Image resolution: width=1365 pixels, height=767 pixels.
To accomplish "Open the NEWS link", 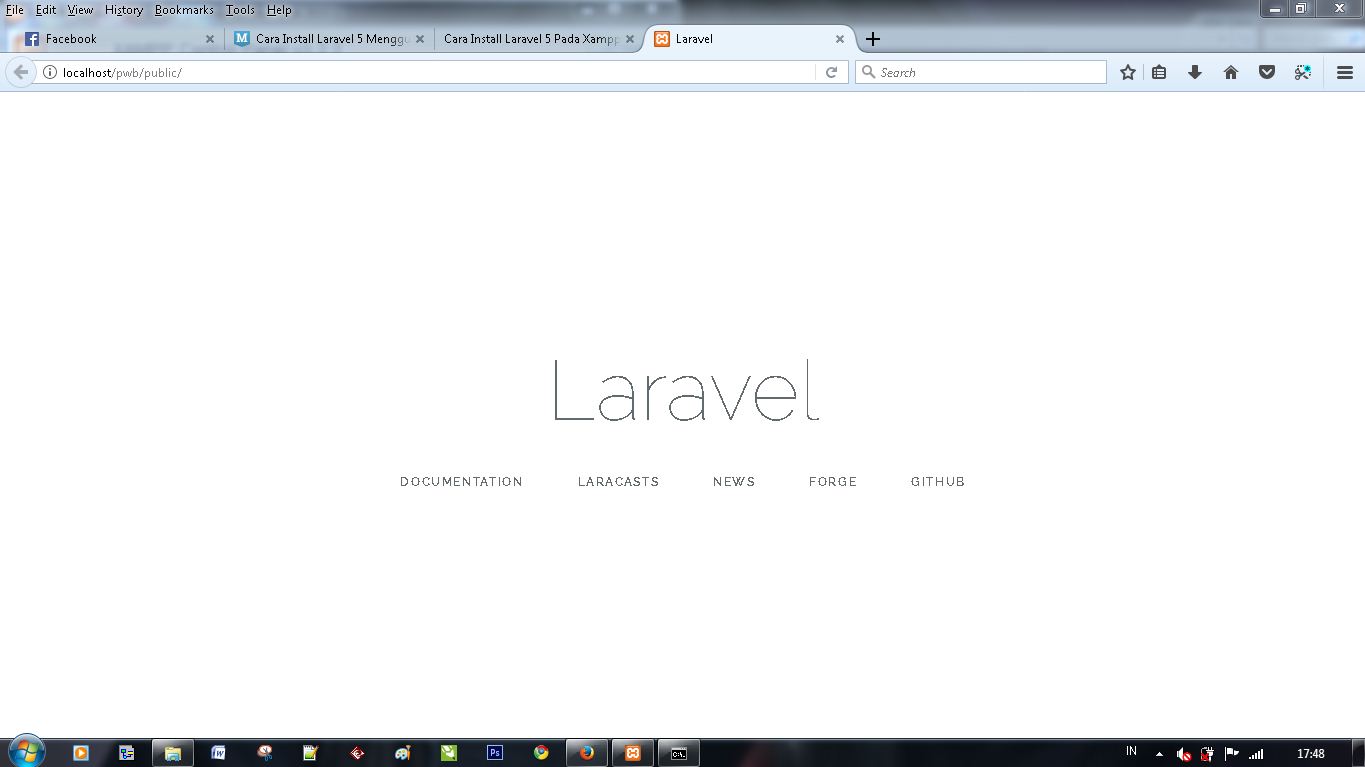I will (734, 482).
